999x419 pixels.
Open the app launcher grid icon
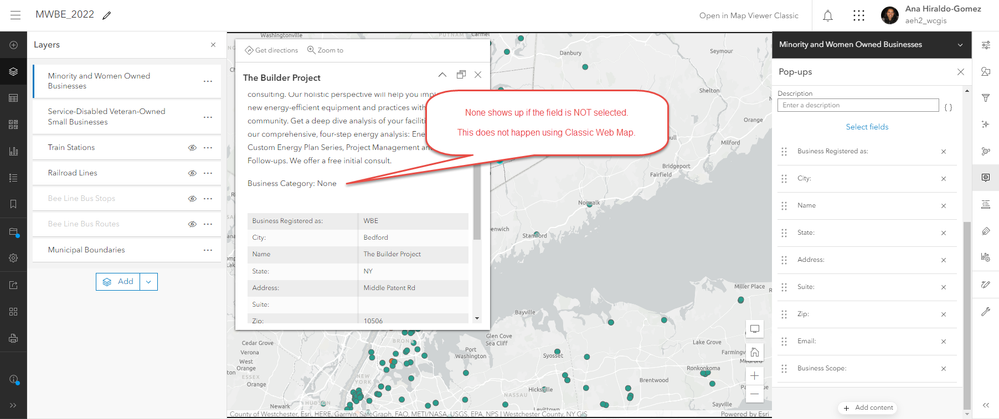click(859, 15)
